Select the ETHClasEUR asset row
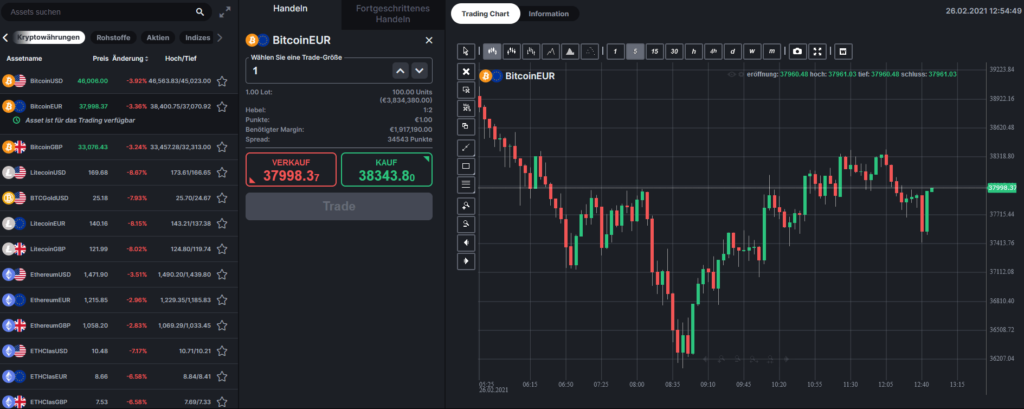Viewport: 1024px width, 409px height. [118, 376]
